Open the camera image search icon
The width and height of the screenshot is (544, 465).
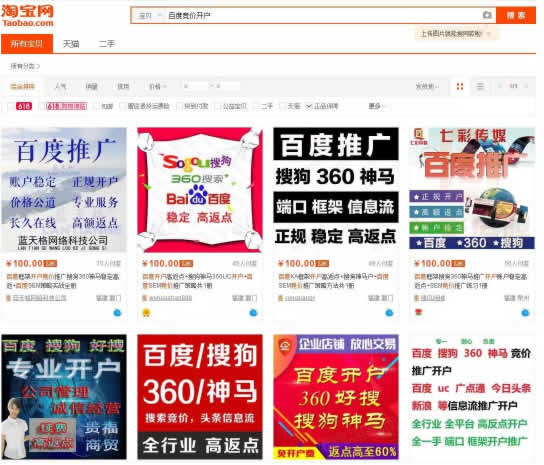coord(487,15)
